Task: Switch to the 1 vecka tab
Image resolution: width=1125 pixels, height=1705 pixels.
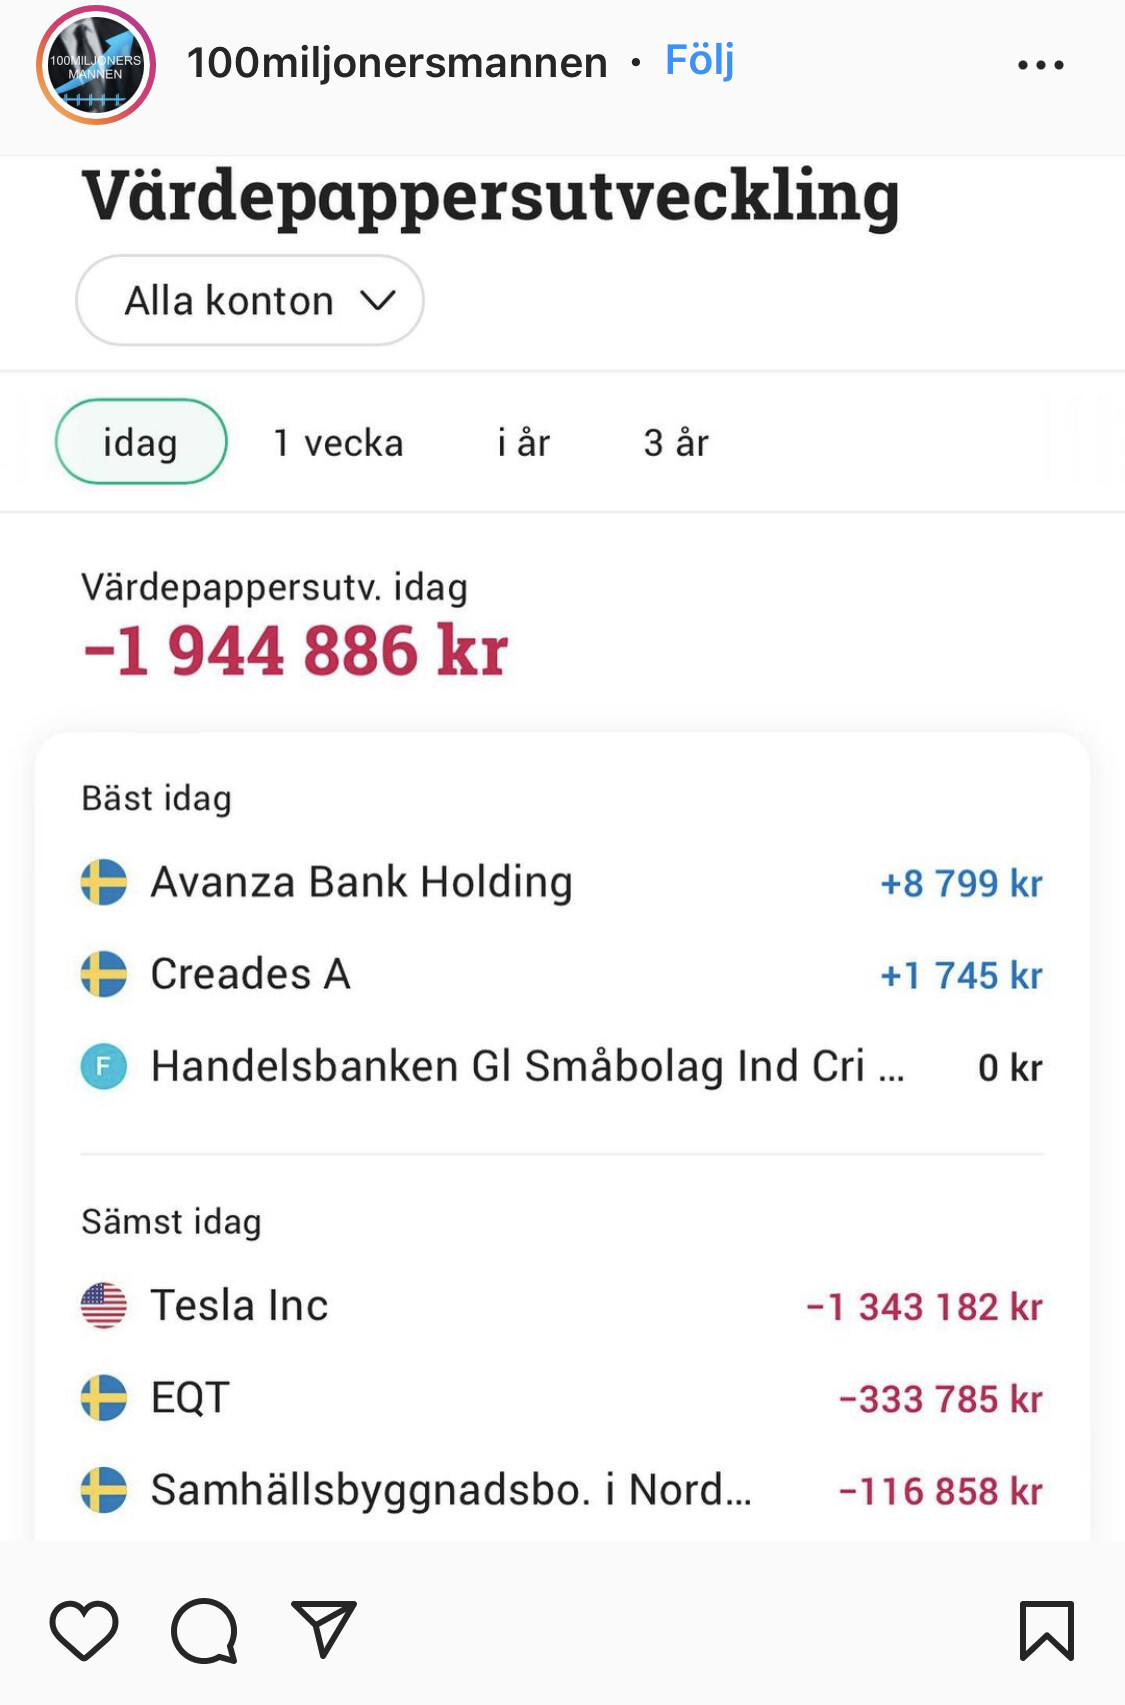Action: point(338,442)
